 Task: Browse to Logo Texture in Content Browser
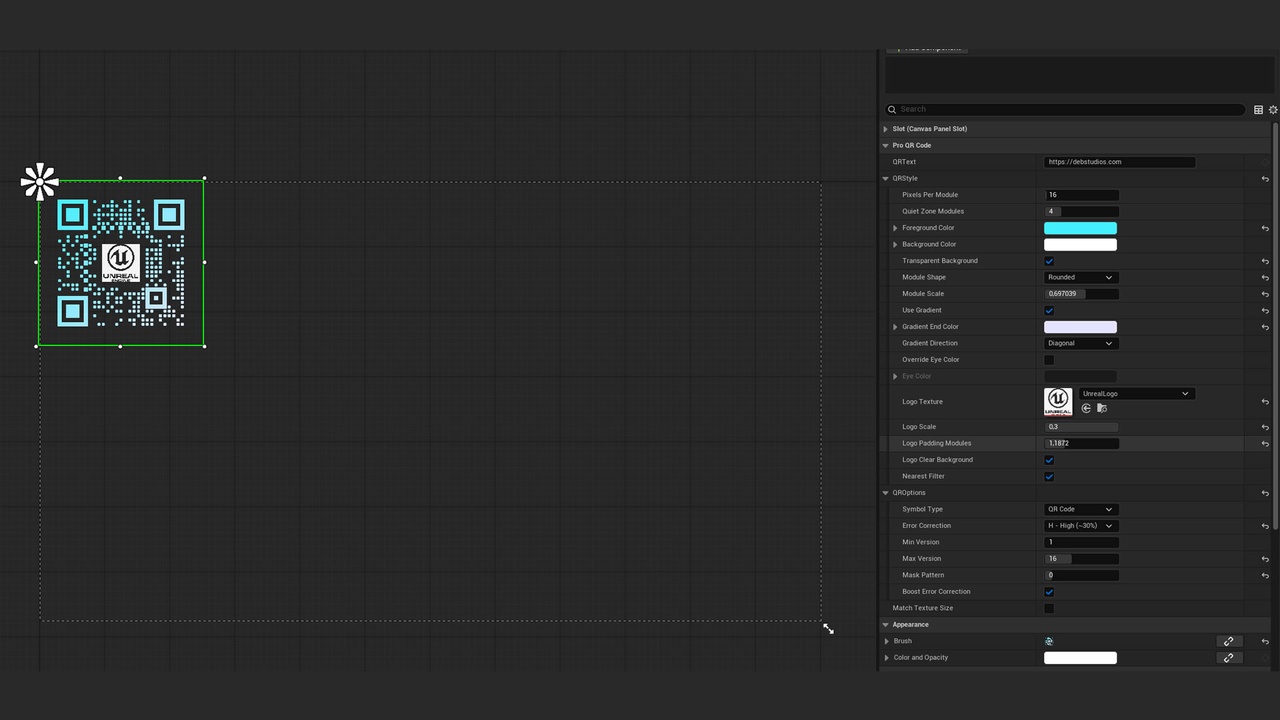1102,408
